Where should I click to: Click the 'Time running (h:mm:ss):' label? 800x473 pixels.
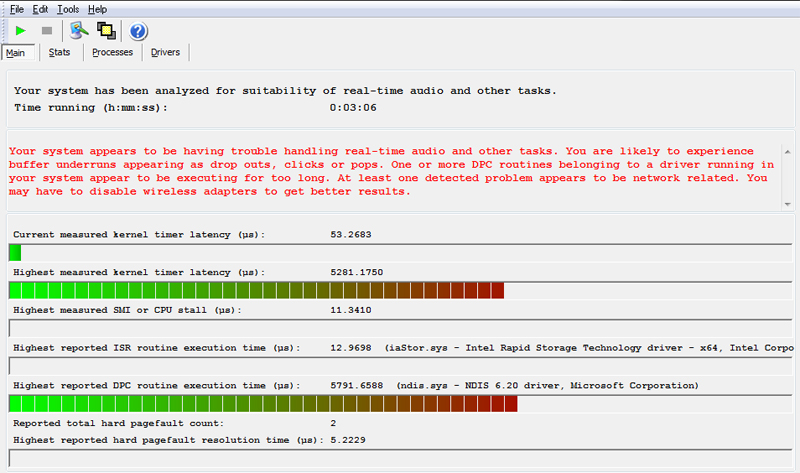click(91, 108)
